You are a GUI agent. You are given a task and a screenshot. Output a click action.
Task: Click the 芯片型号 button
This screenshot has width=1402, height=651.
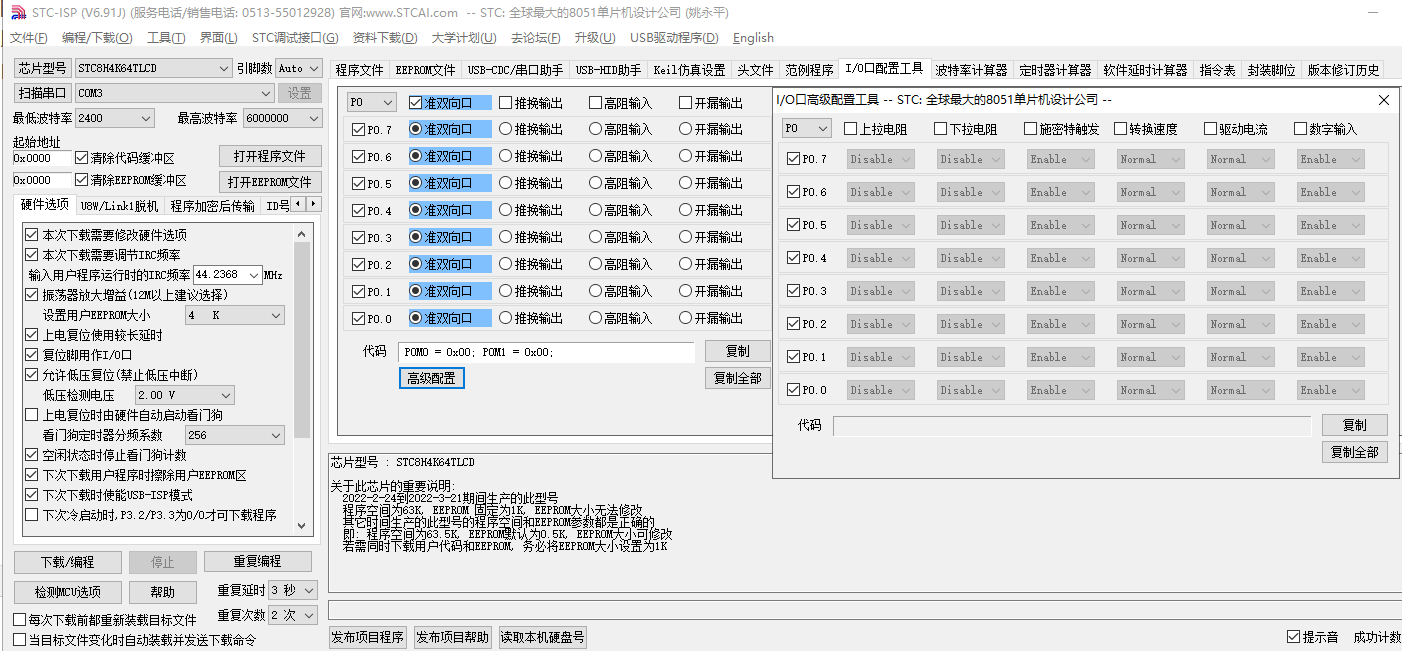tap(42, 68)
